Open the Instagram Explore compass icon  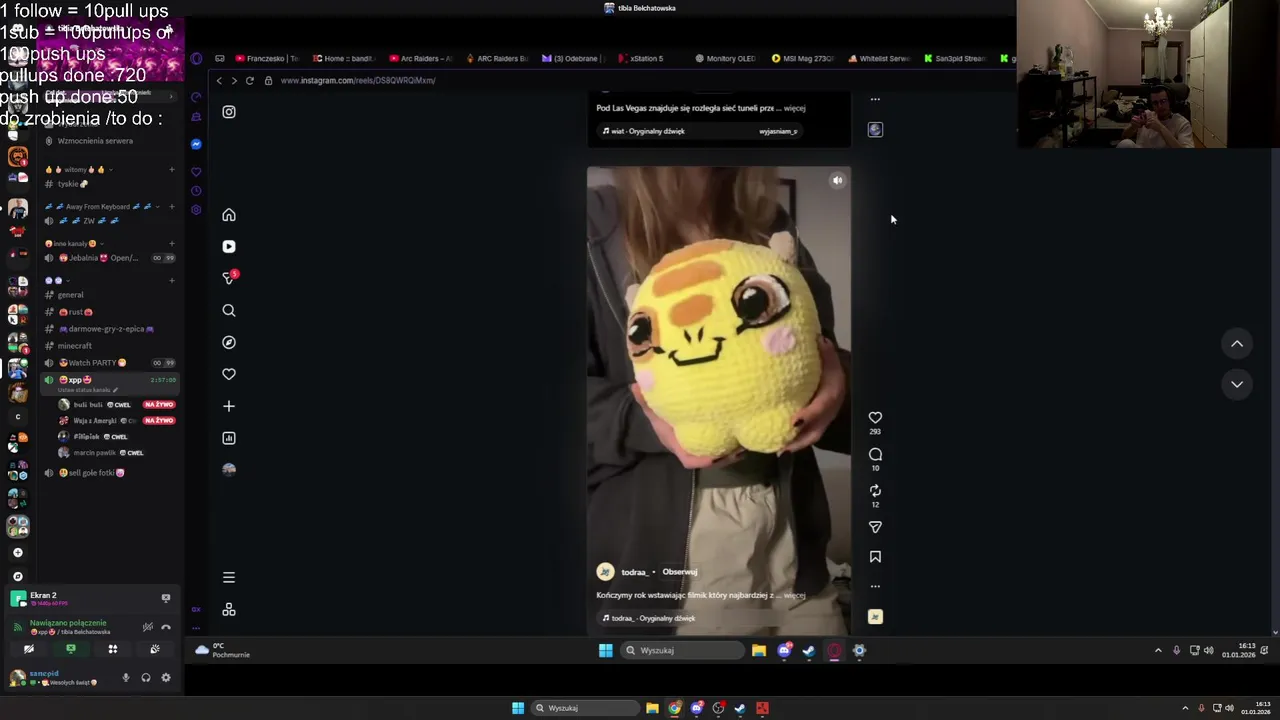click(x=229, y=342)
